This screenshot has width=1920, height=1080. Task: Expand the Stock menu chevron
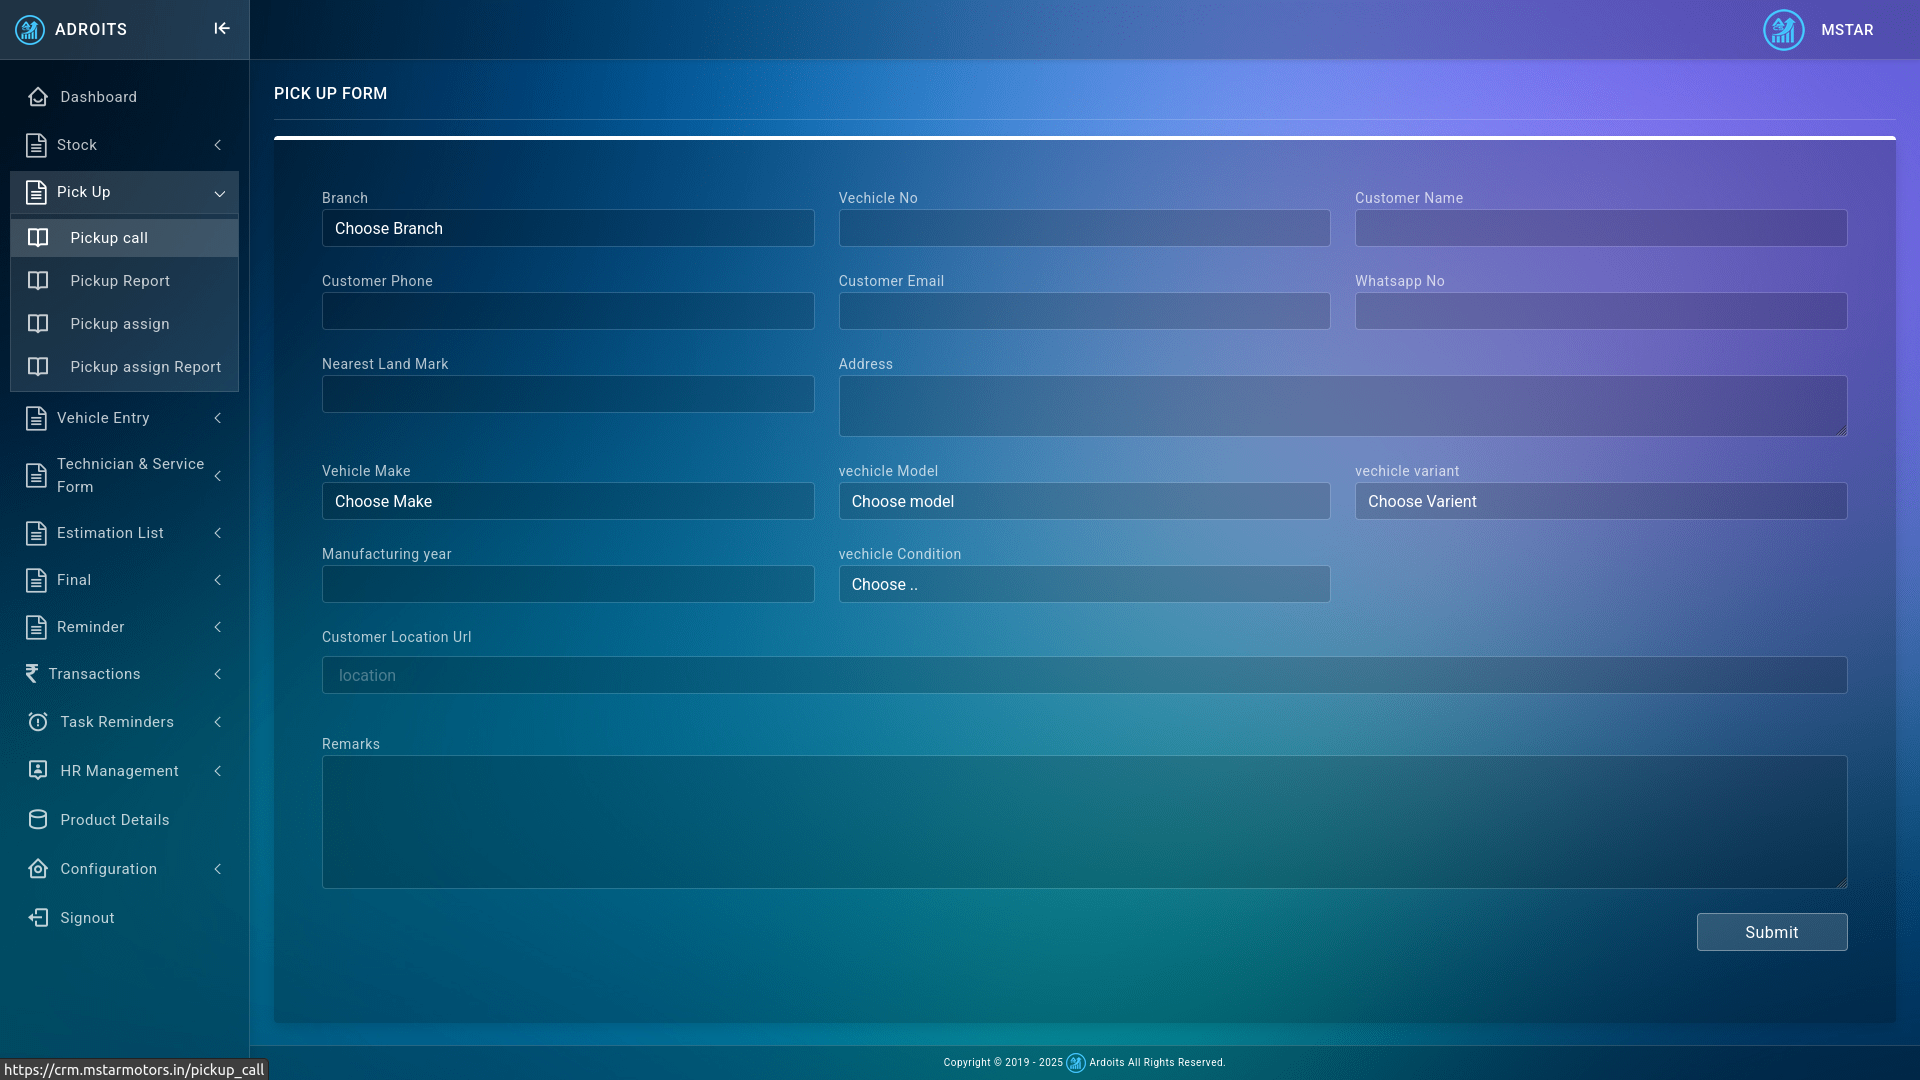218,145
